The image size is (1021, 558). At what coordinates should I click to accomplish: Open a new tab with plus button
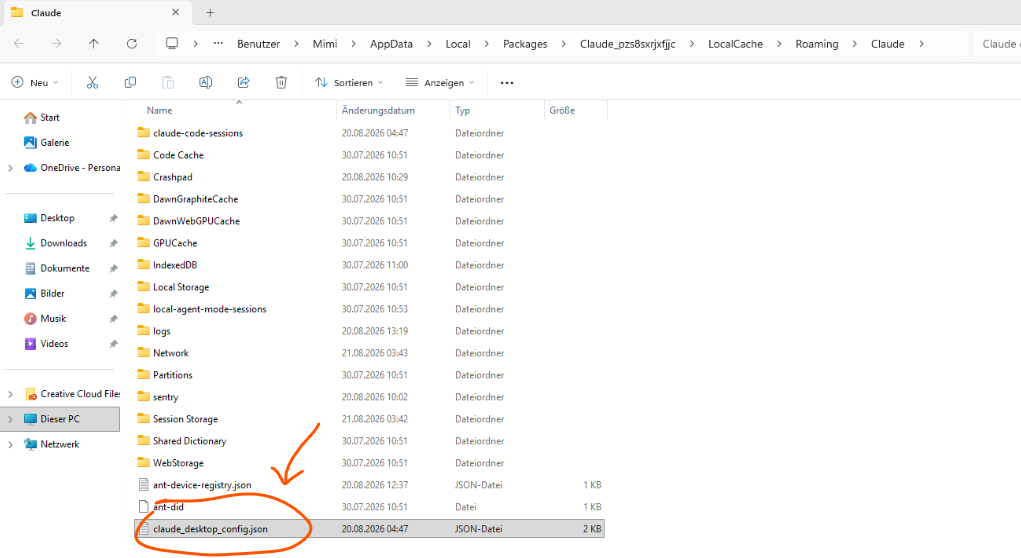point(210,12)
